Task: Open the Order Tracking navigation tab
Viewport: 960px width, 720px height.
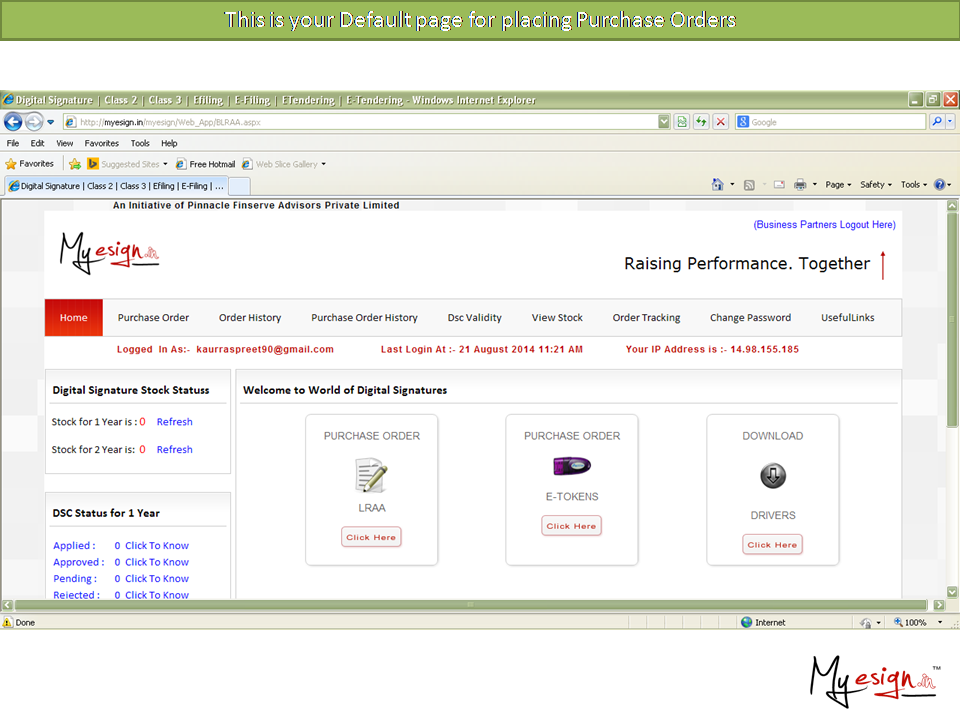Action: [x=646, y=318]
